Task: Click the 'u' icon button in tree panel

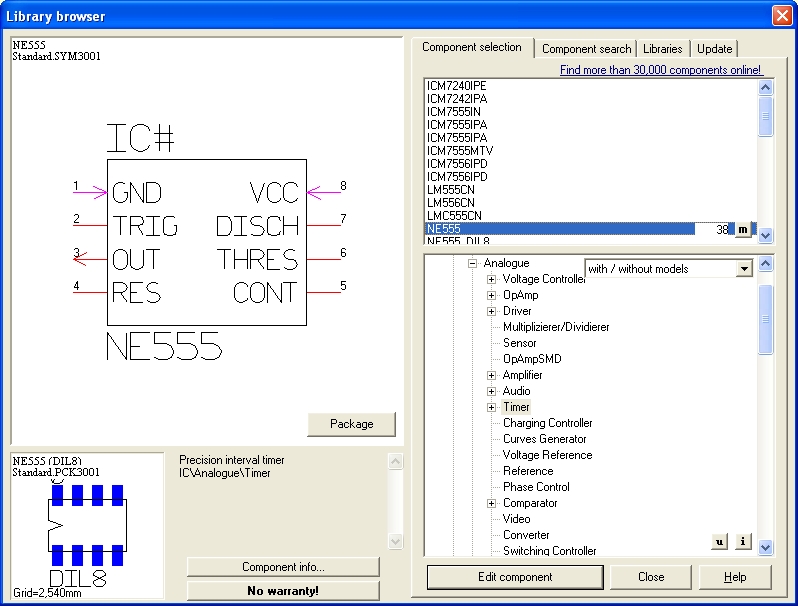Action: coord(719,541)
